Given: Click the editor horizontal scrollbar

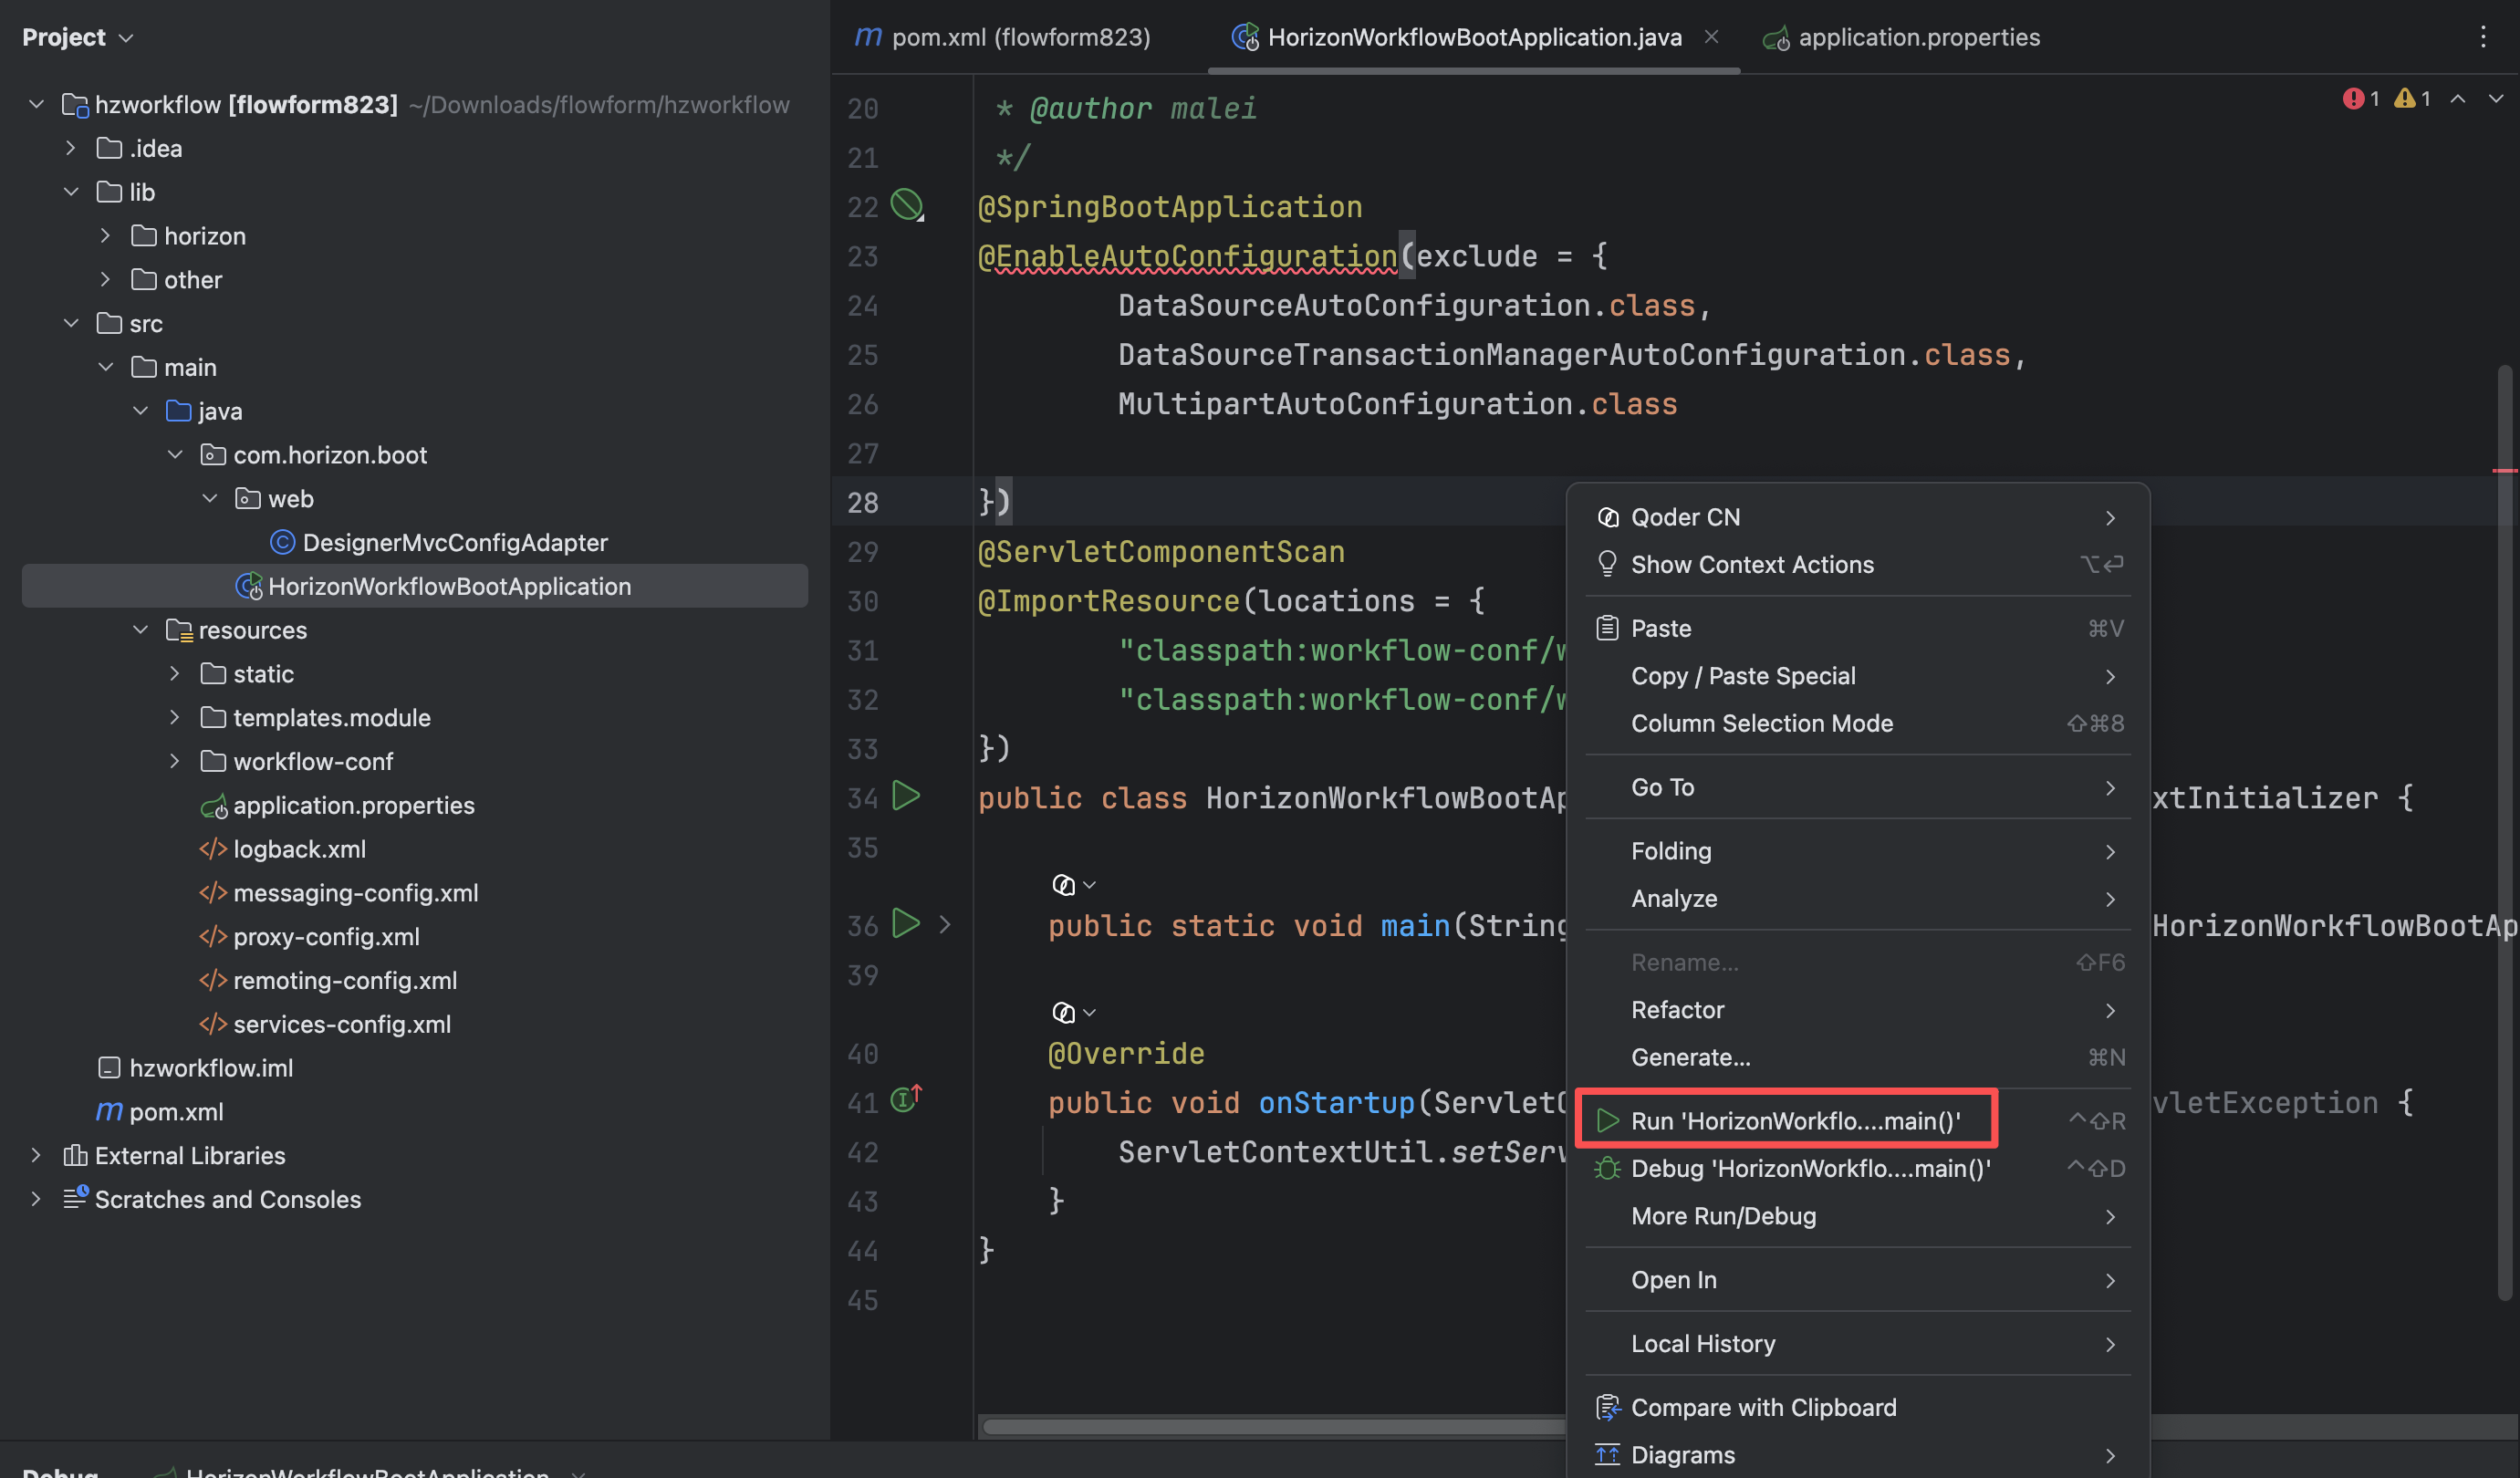Looking at the screenshot, I should 1273,1427.
